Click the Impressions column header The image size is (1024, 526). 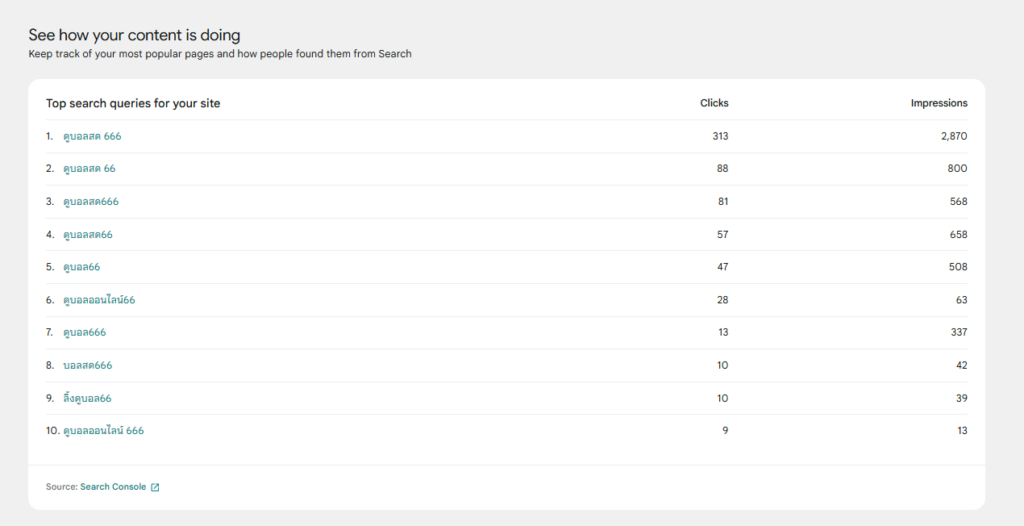tap(939, 103)
